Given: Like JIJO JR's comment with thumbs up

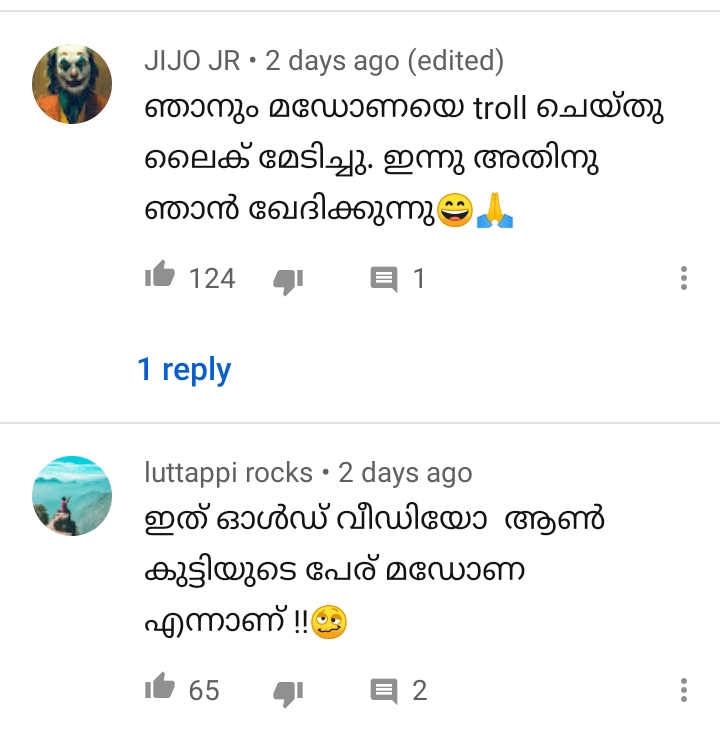Looking at the screenshot, I should [160, 275].
